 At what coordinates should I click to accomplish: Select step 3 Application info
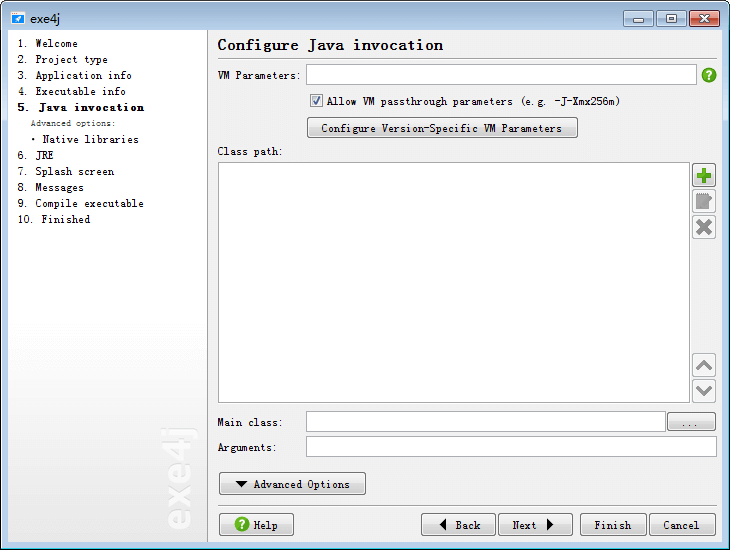coord(75,75)
